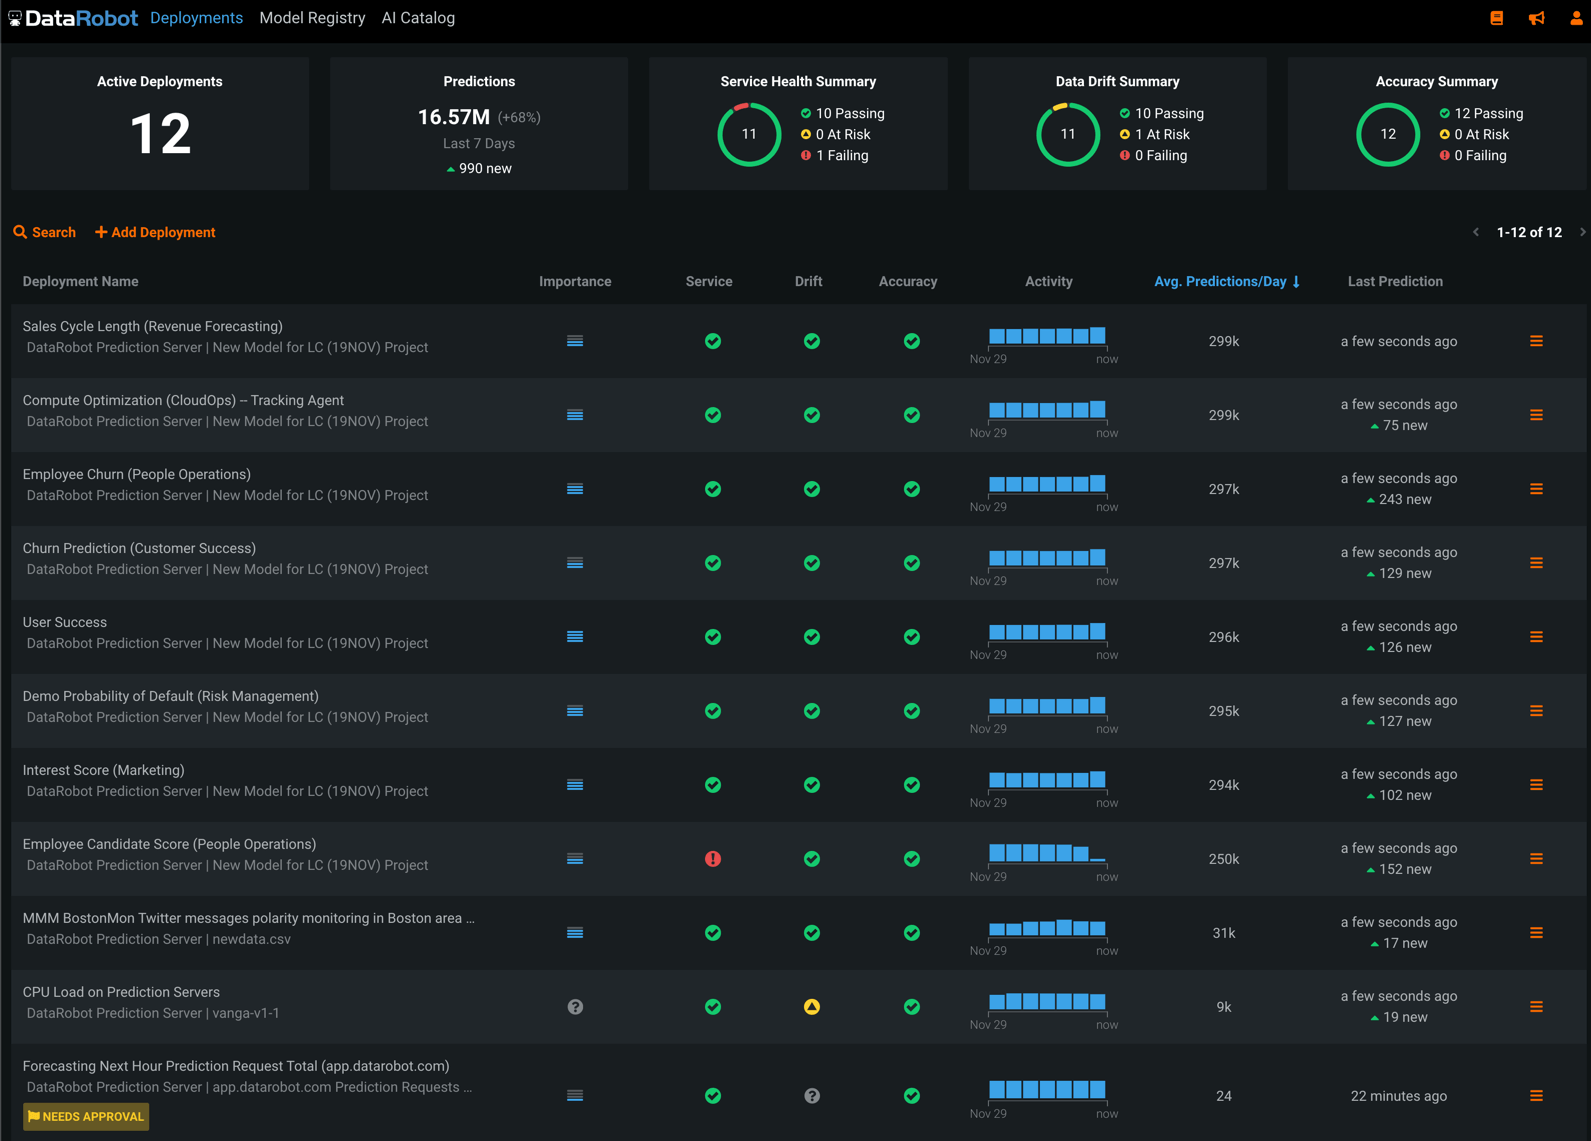Go to next page of deployments
The image size is (1591, 1141).
[1582, 232]
